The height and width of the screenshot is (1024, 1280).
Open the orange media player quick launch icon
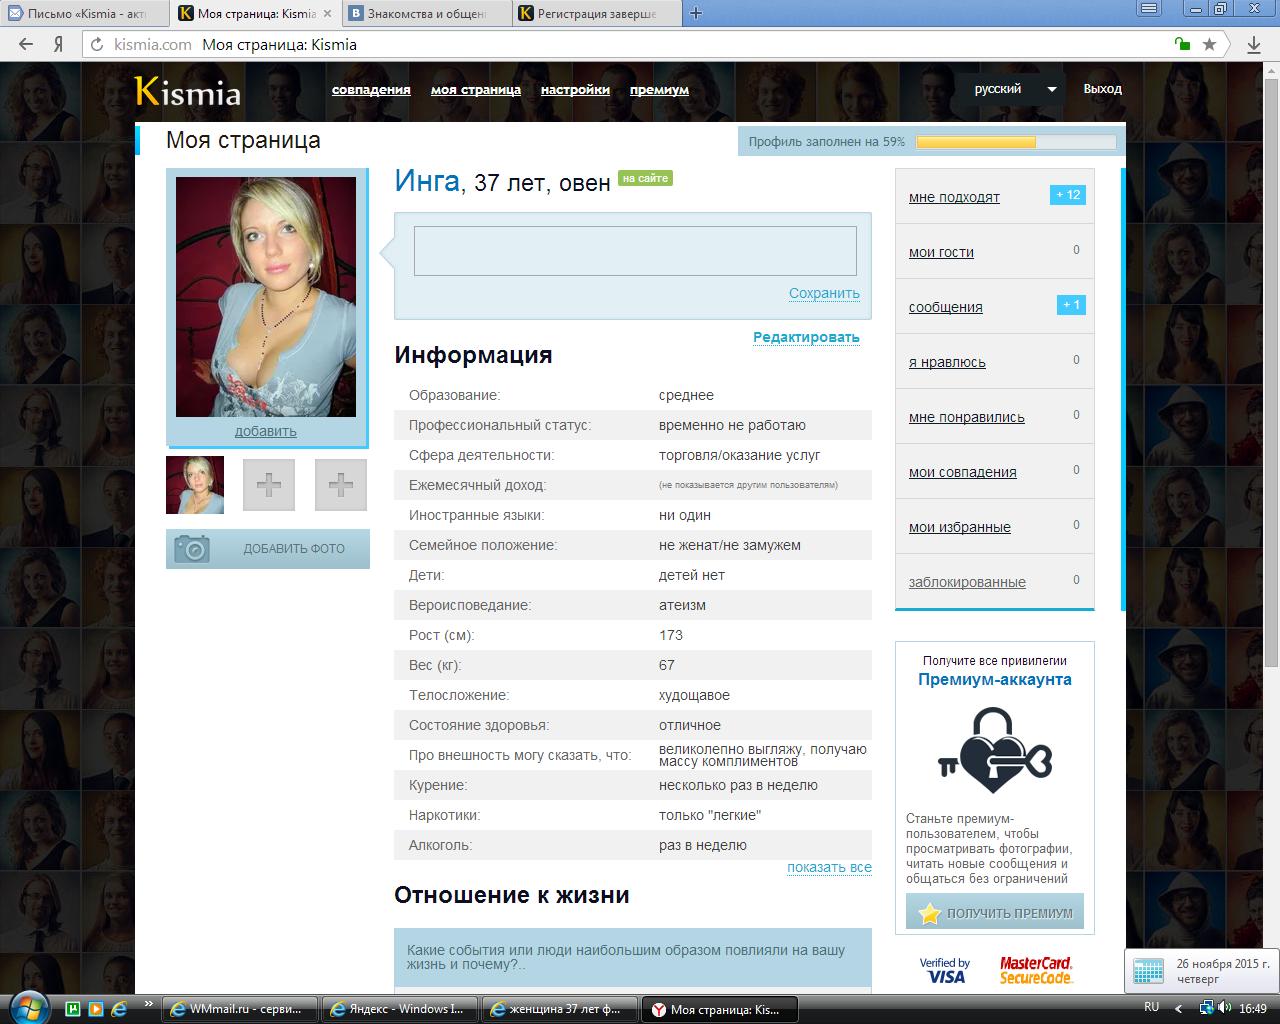click(x=96, y=1009)
